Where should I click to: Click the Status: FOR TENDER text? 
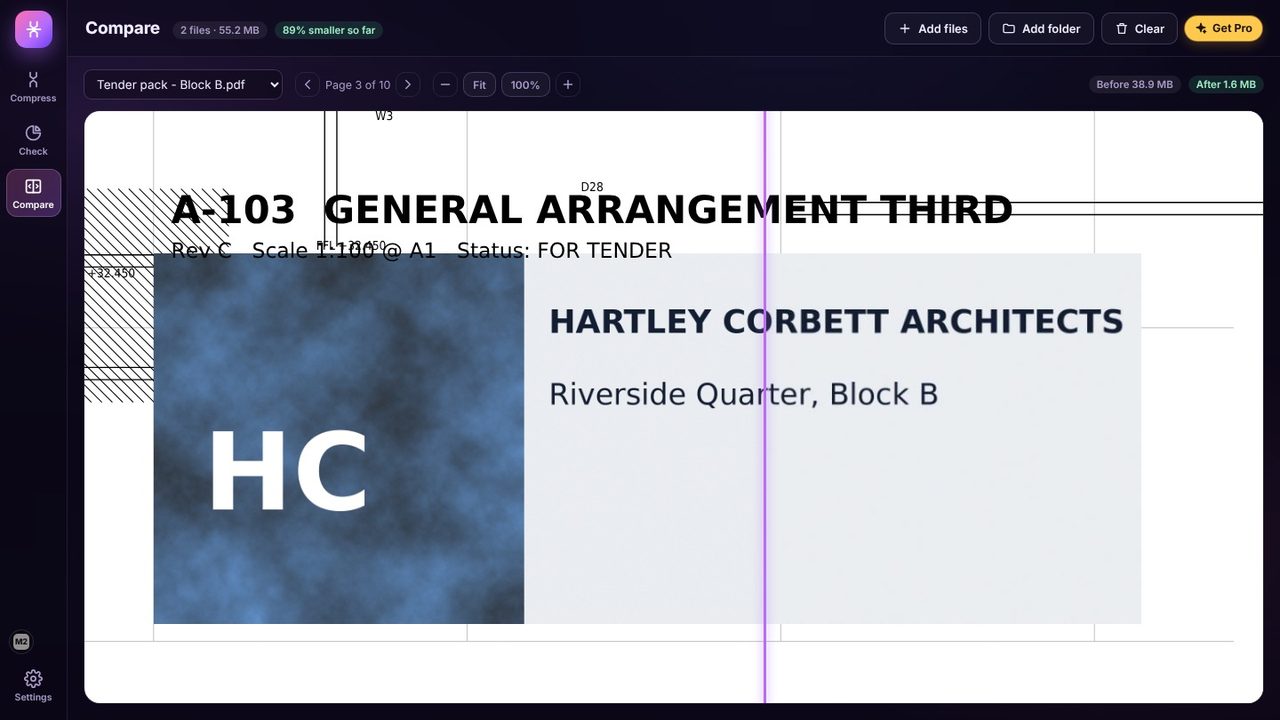(x=564, y=250)
